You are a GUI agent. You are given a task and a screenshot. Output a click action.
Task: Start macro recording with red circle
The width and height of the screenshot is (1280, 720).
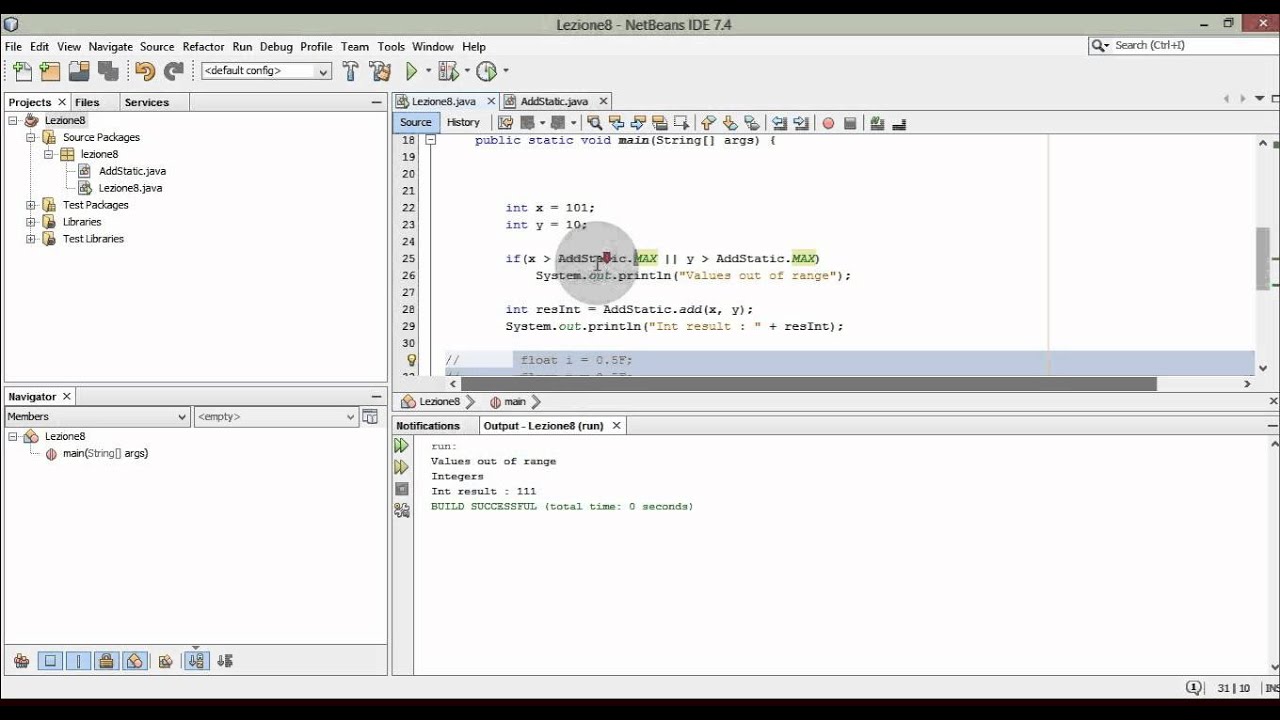click(828, 123)
